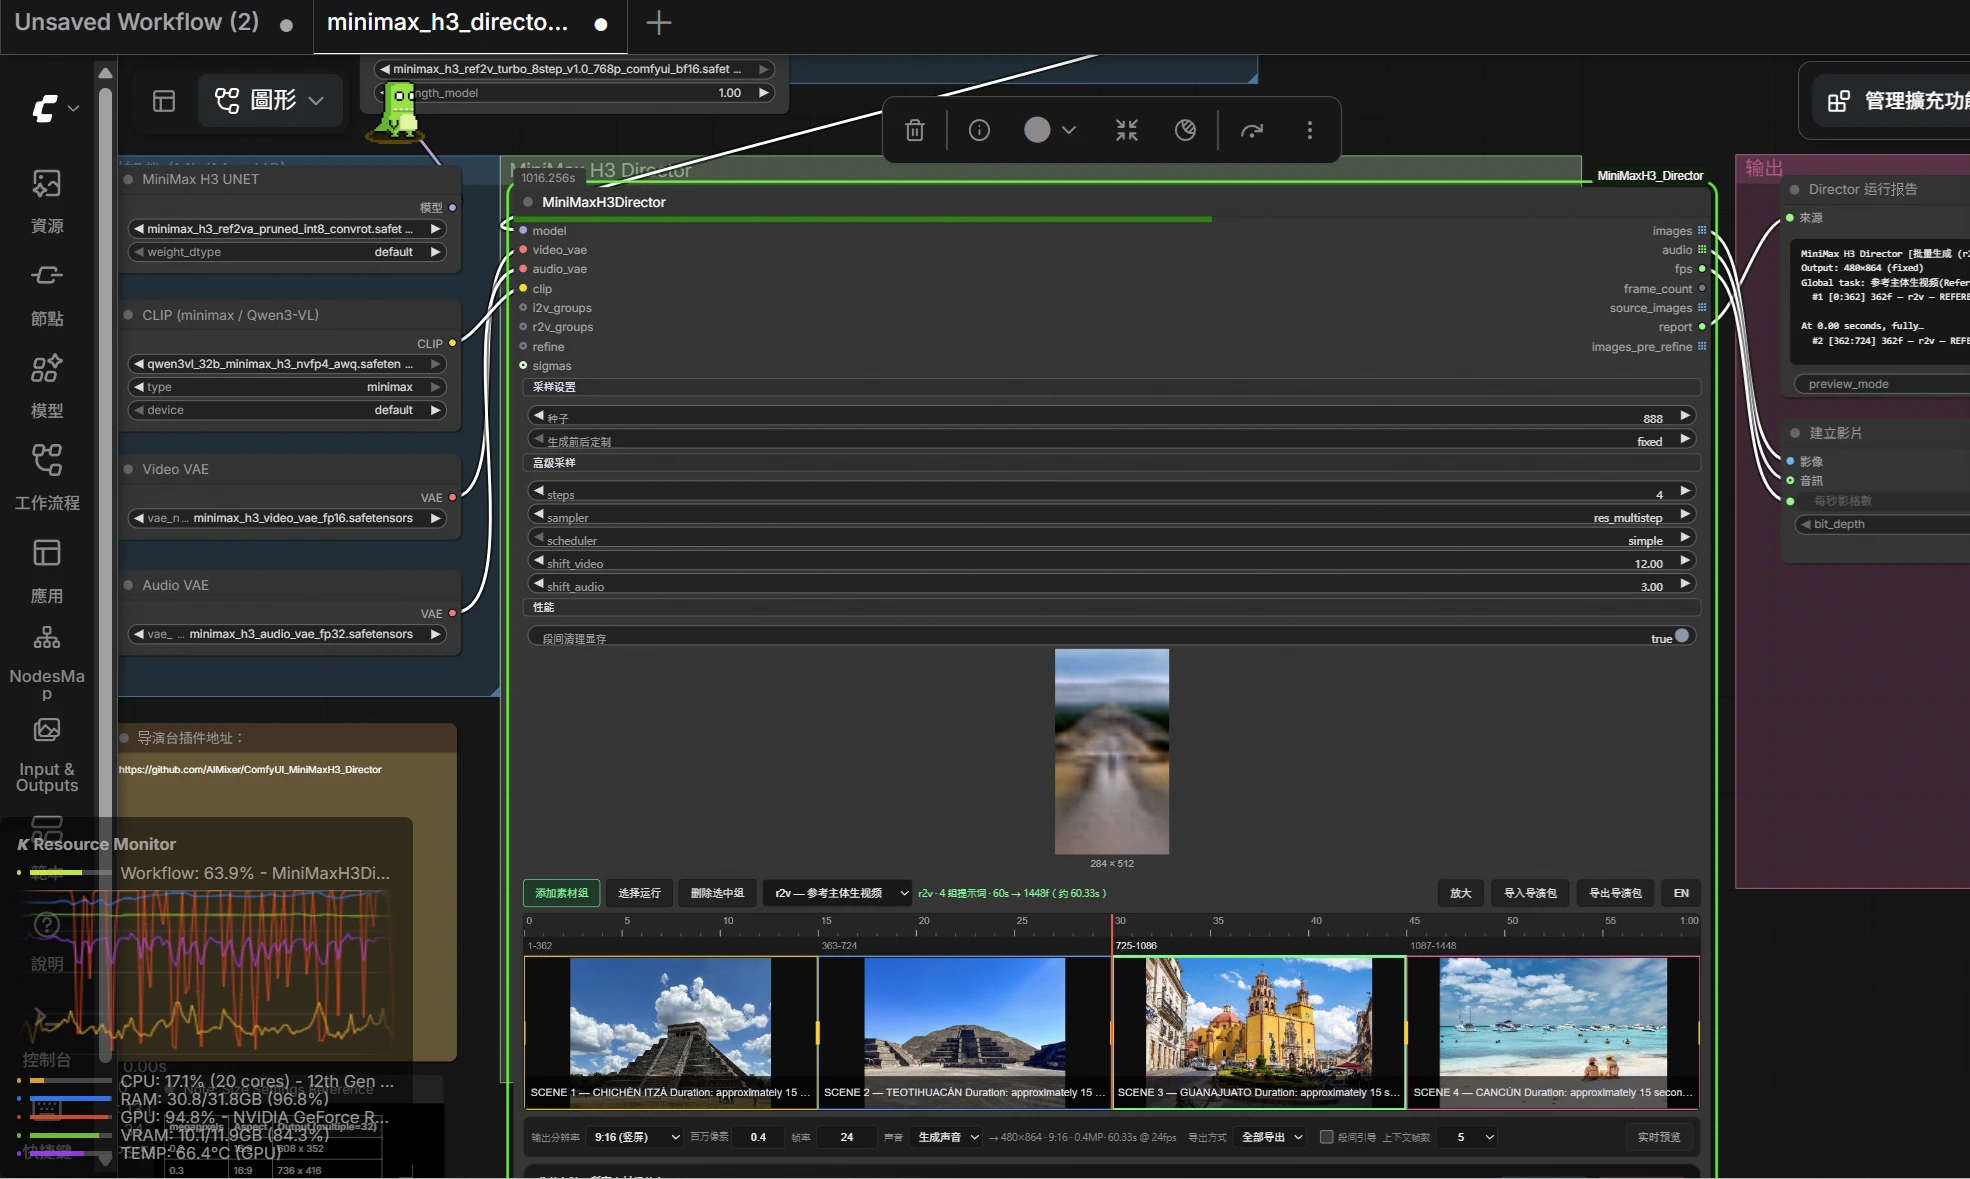
Task: Open the Input & Outputs sidebar panel
Action: (x=47, y=755)
